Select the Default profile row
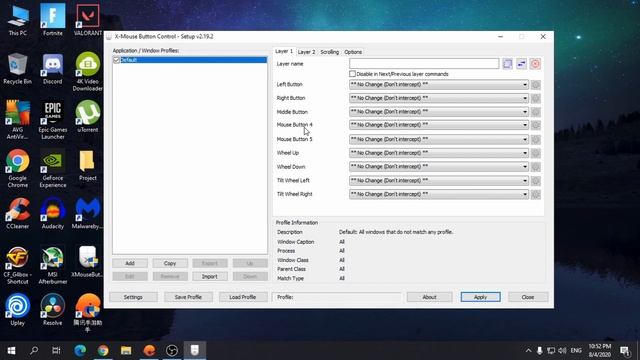Image resolution: width=640 pixels, height=360 pixels. tap(190, 60)
